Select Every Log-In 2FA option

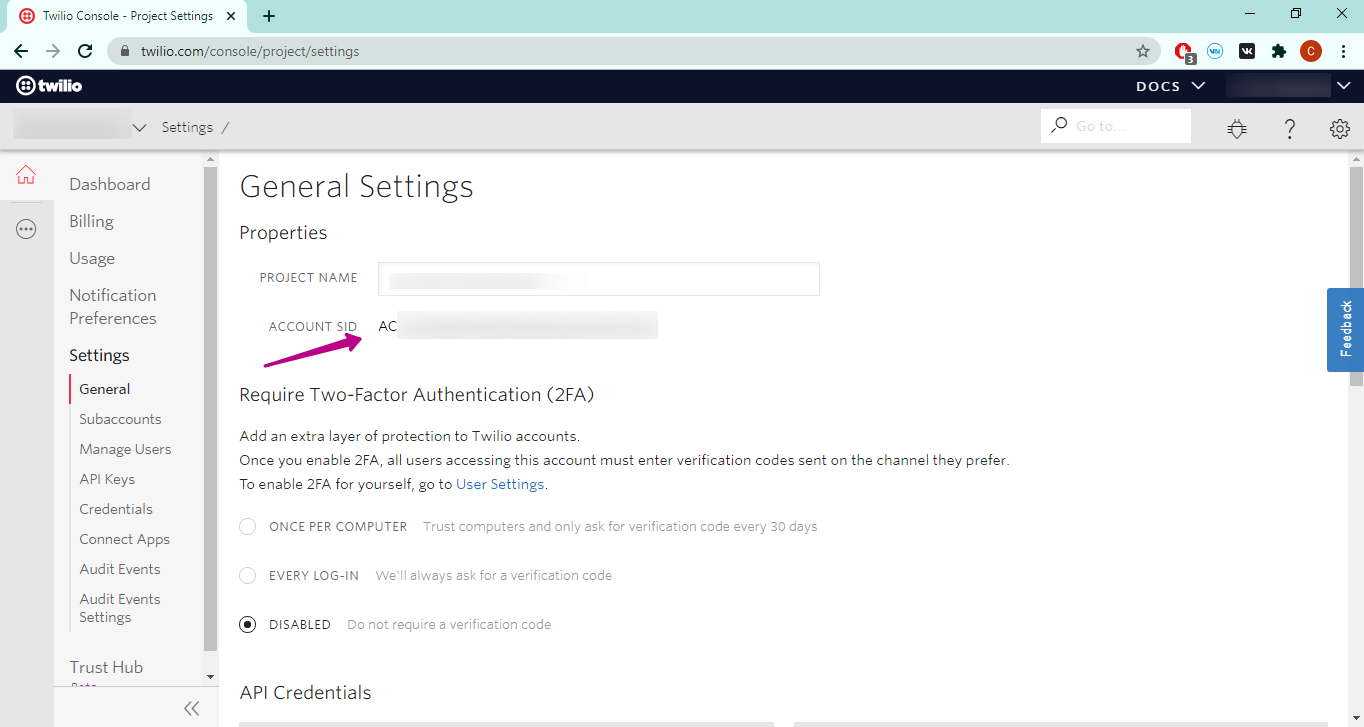pyautogui.click(x=248, y=575)
